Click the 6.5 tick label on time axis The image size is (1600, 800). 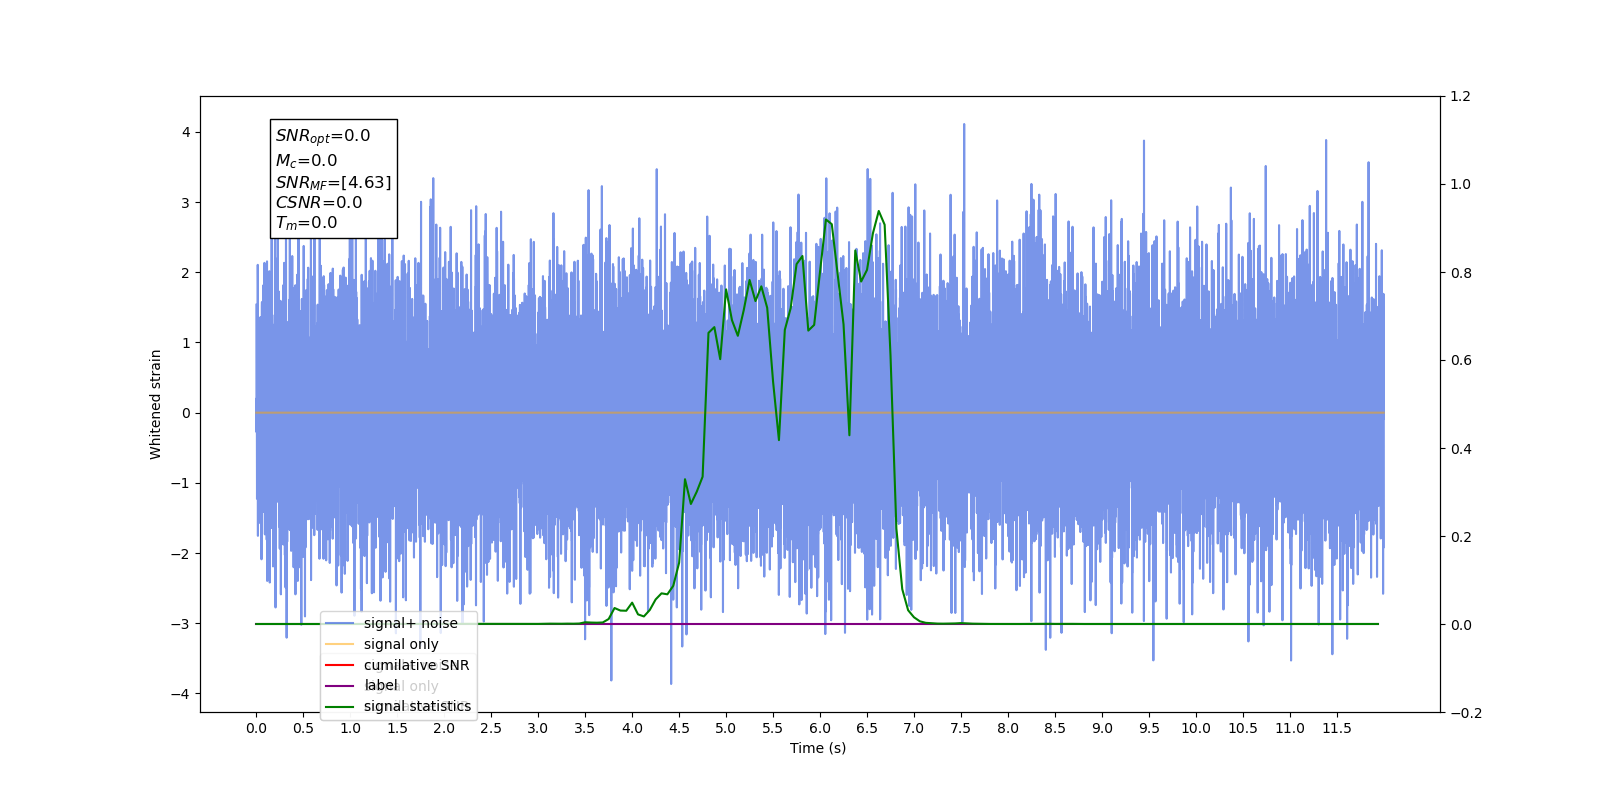click(x=867, y=728)
